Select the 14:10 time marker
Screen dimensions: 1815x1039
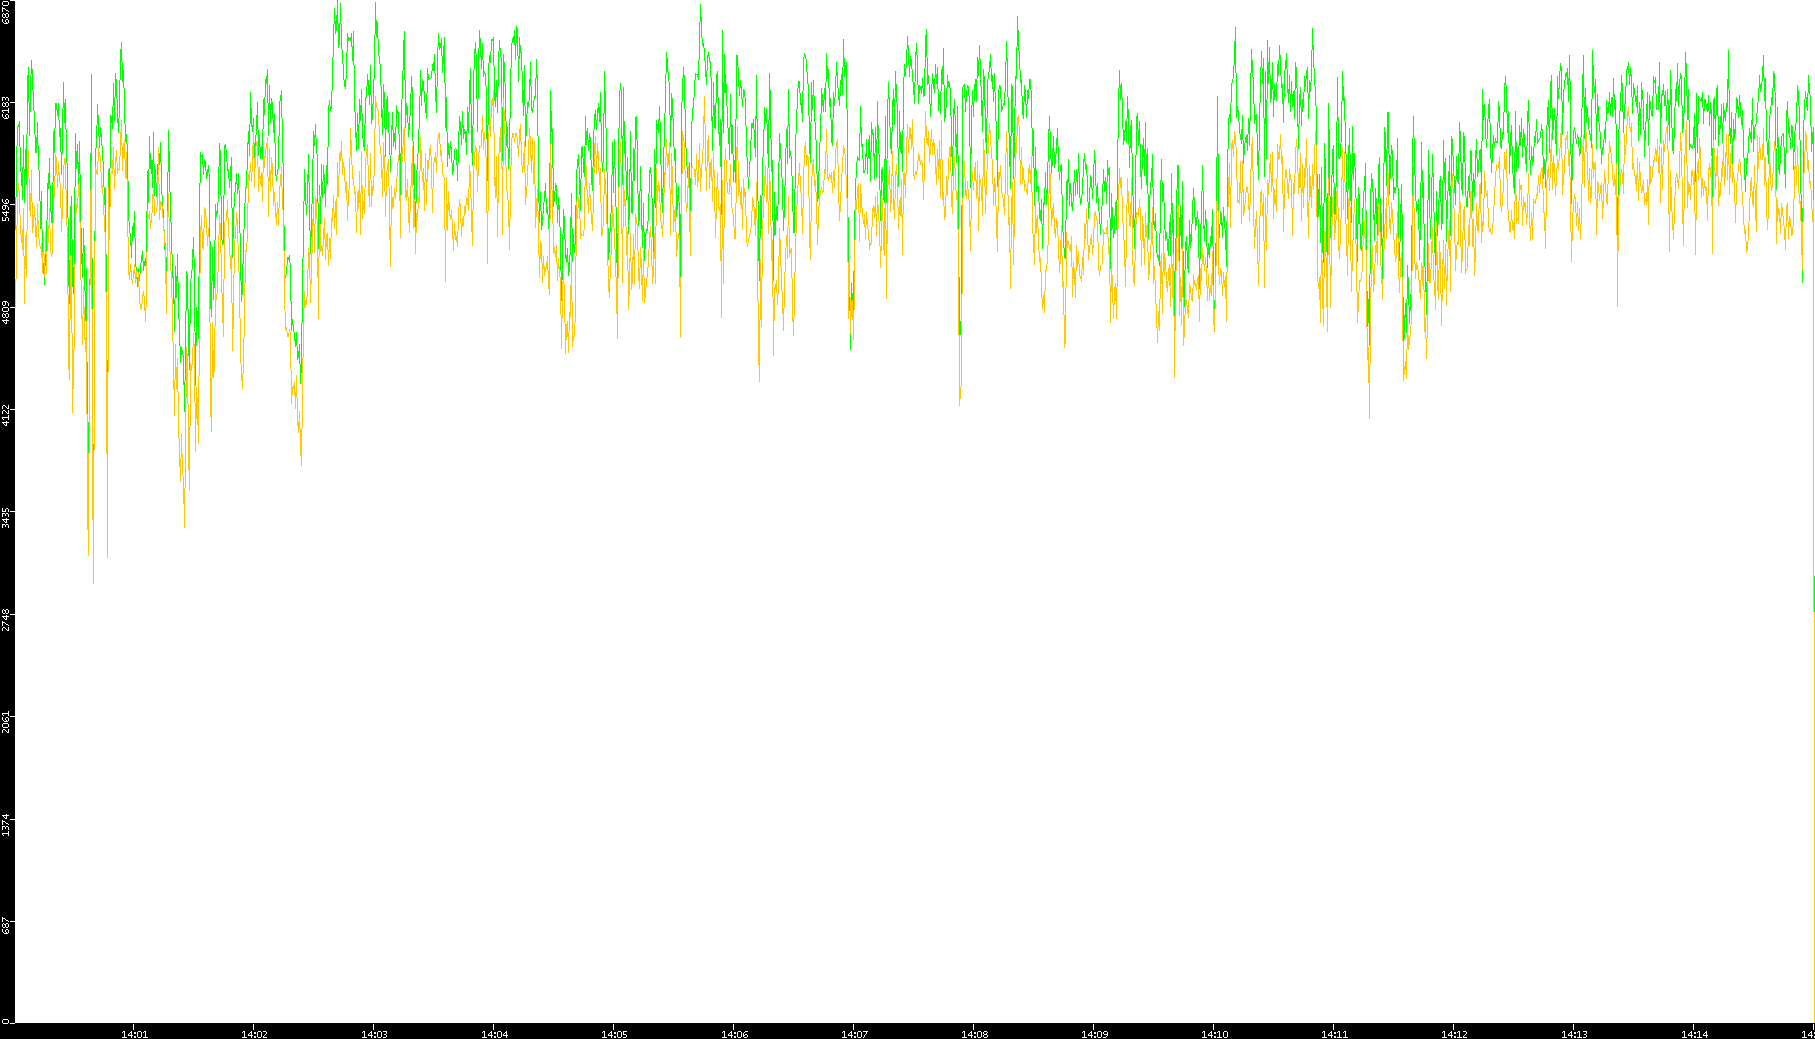tap(1214, 1033)
